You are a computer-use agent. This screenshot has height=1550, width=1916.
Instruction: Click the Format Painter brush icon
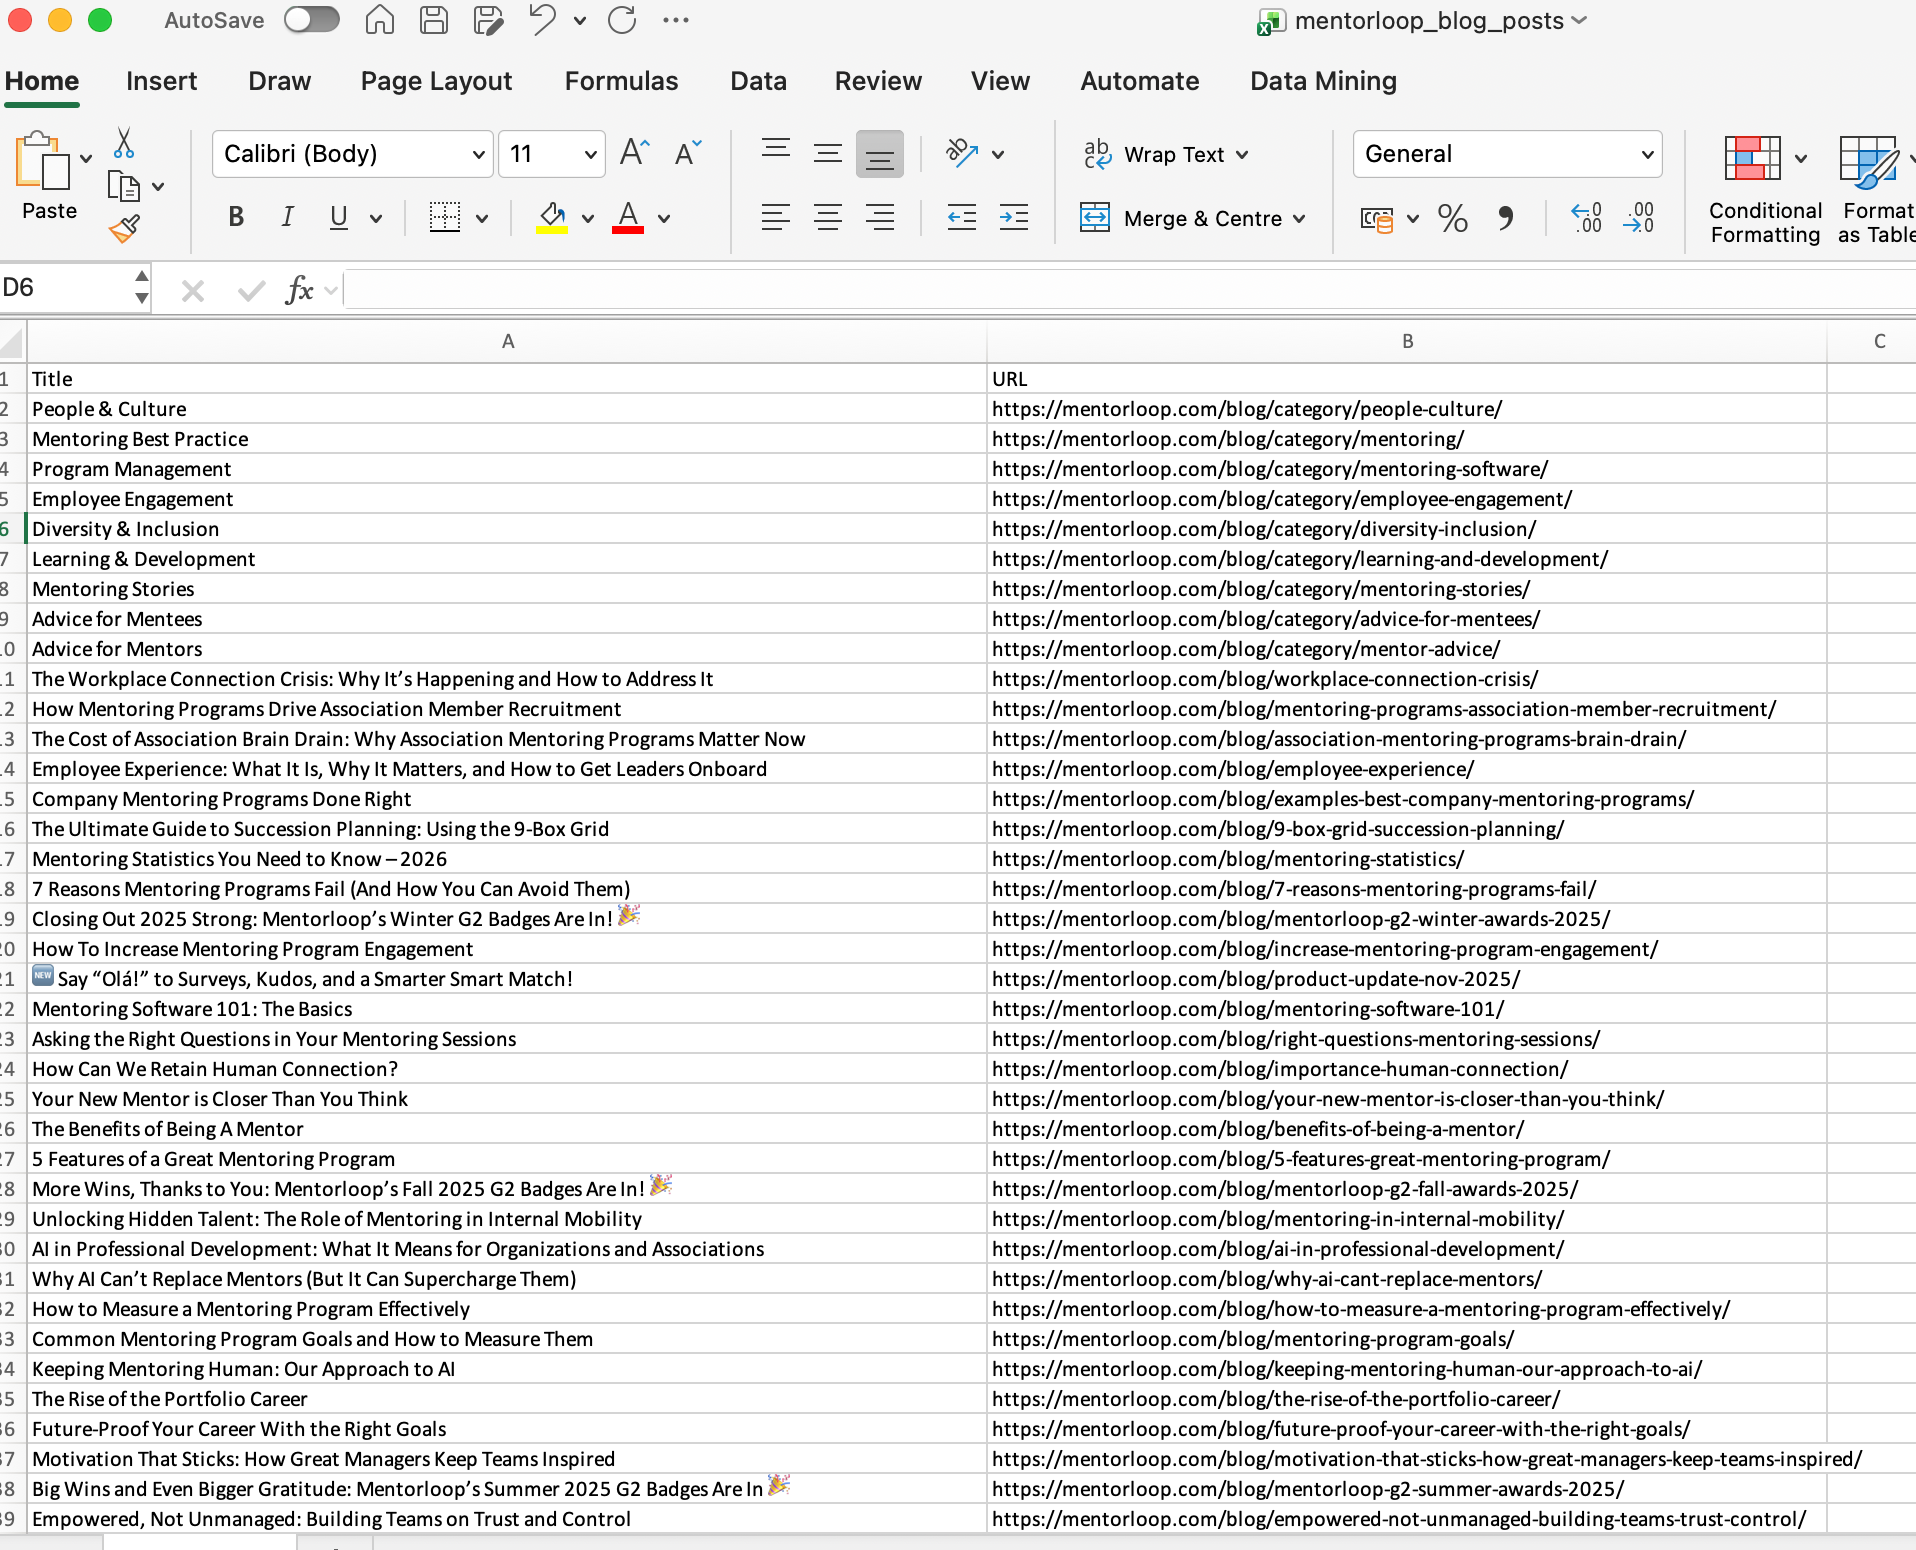coord(124,230)
